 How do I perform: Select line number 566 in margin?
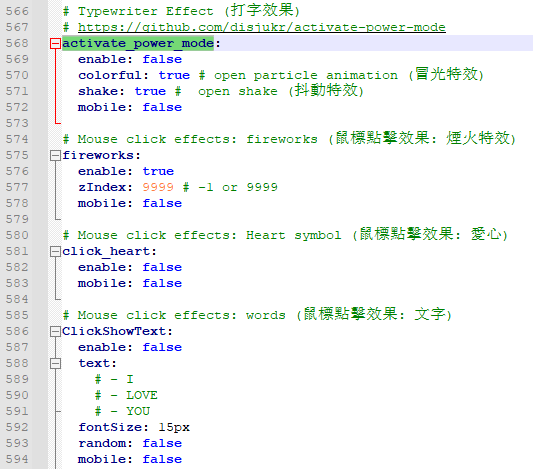pos(17,11)
